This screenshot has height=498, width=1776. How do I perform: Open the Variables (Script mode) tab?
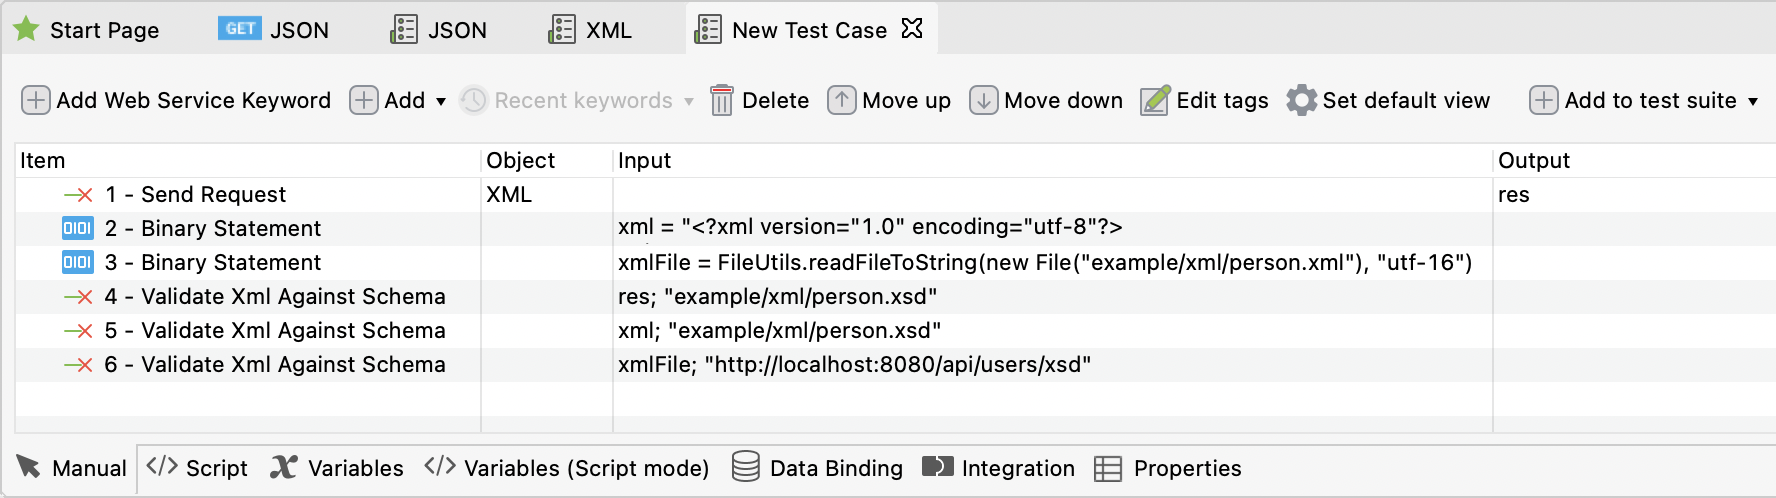[x=567, y=468]
